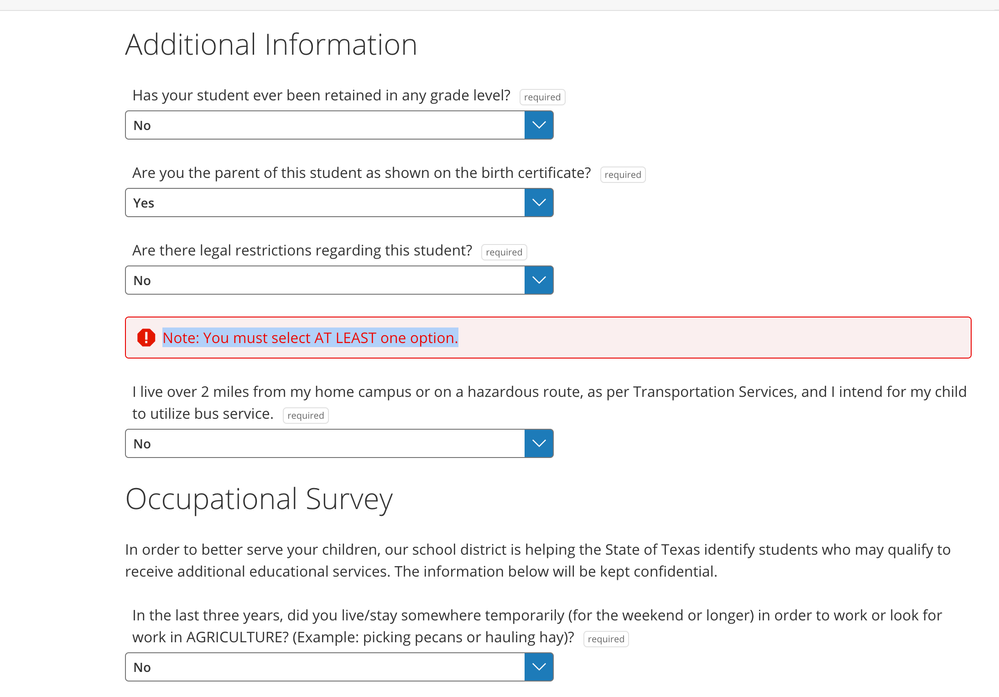Expand the agriculture work question select field
999x697 pixels.
click(x=325, y=667)
